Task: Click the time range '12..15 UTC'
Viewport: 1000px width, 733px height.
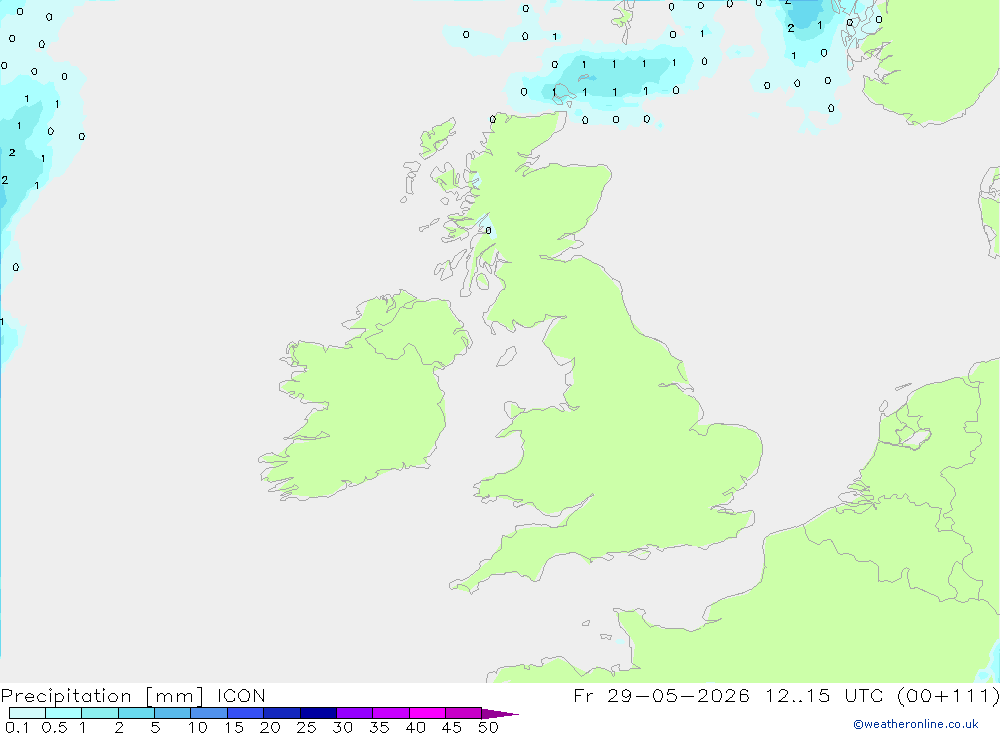Action: point(825,695)
